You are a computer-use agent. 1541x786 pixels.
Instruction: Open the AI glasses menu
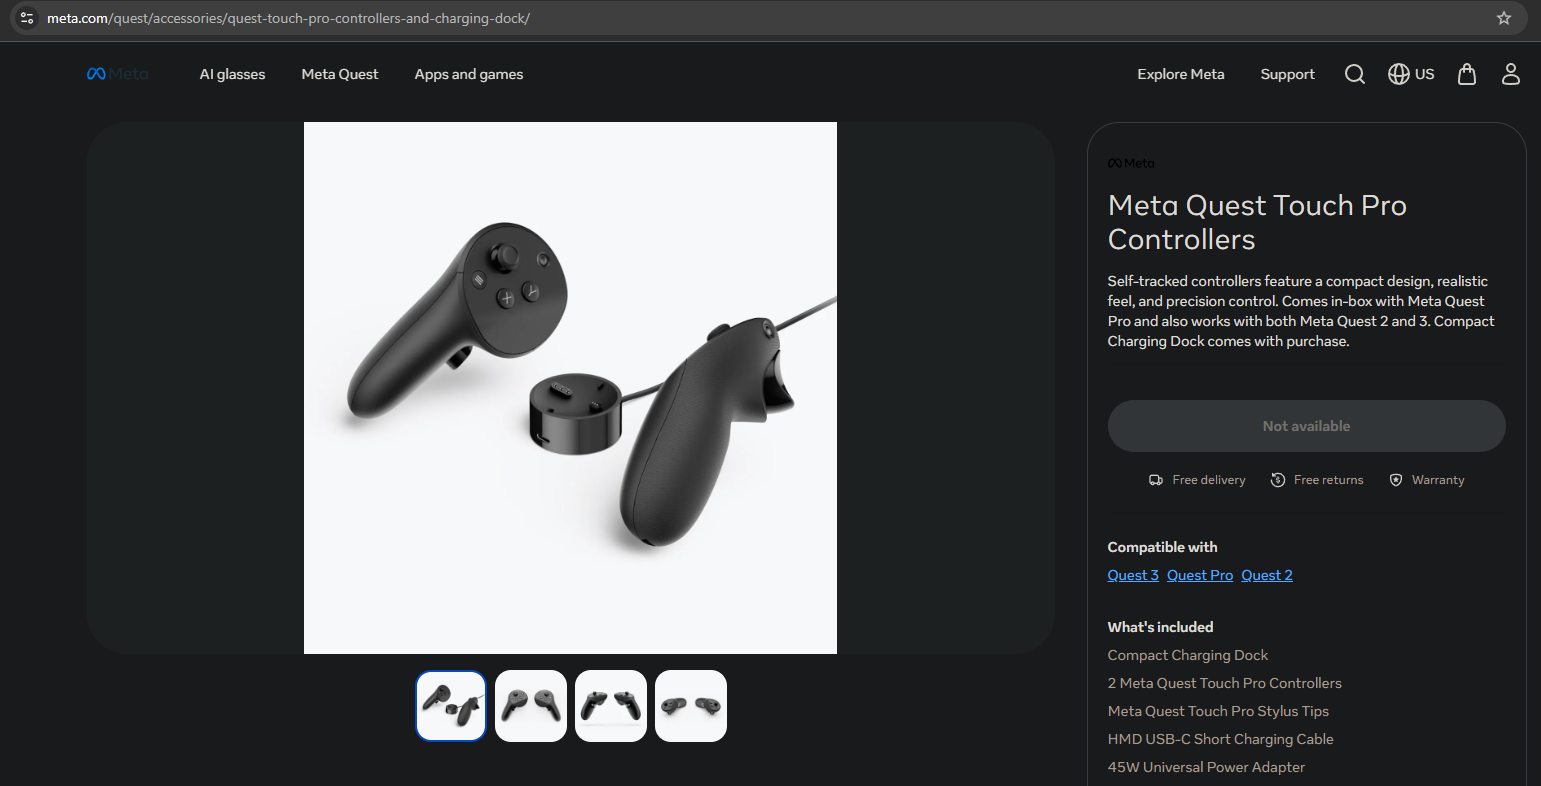pyautogui.click(x=232, y=74)
